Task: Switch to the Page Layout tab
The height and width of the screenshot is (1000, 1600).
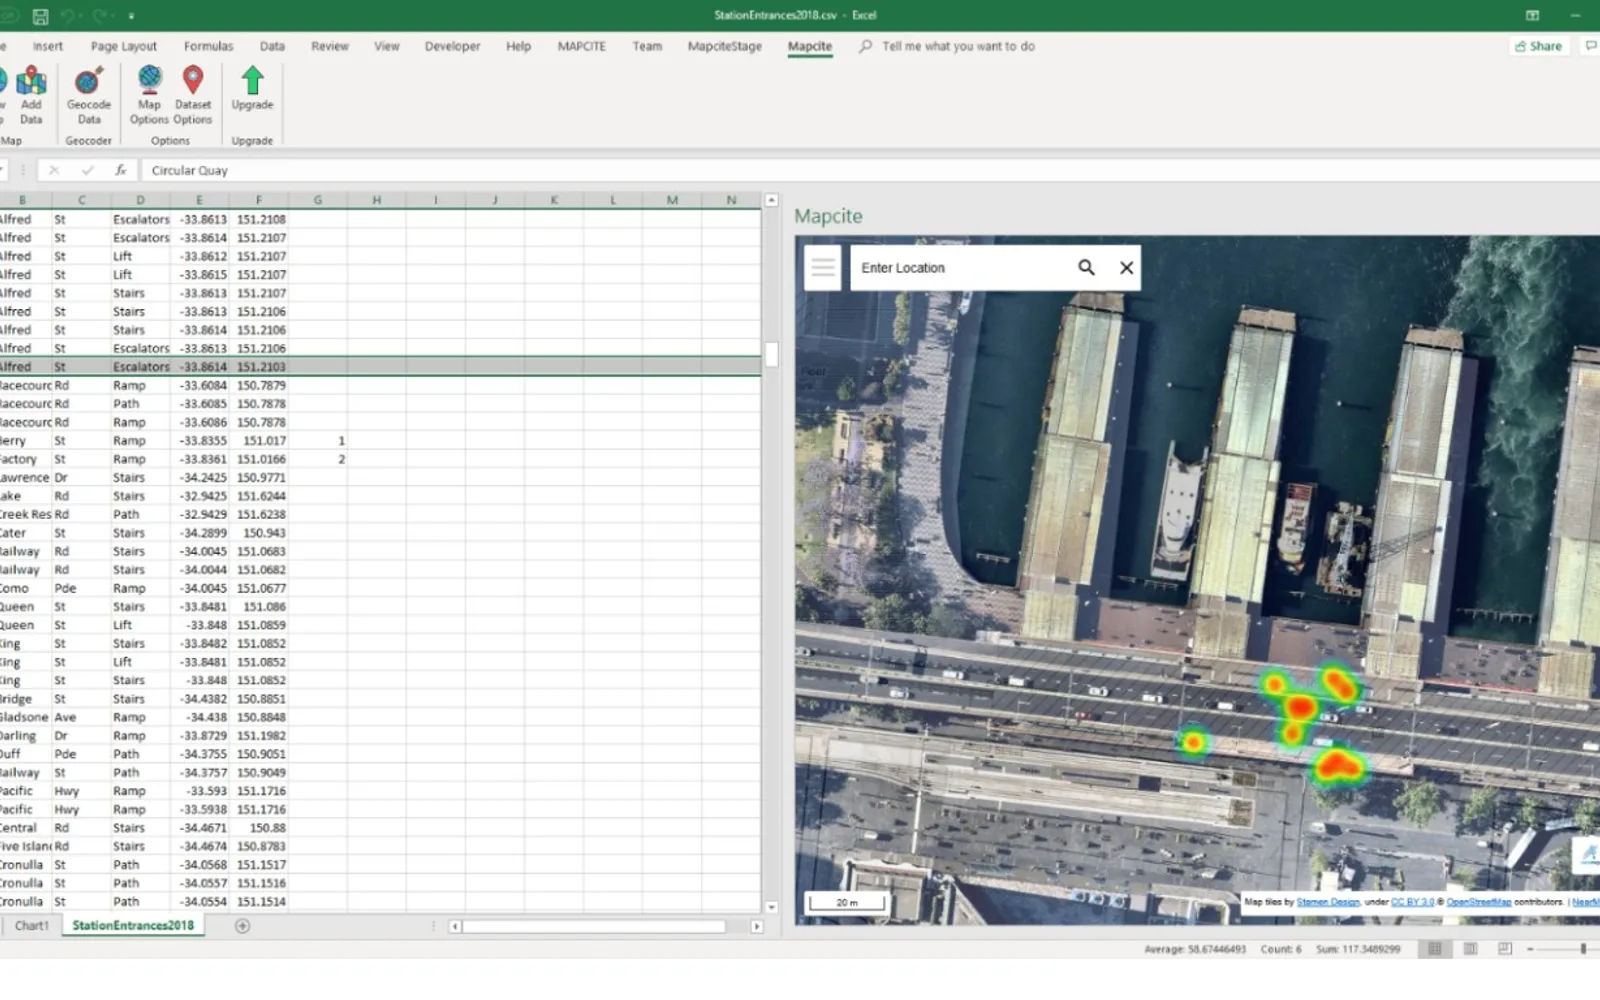Action: click(x=124, y=46)
